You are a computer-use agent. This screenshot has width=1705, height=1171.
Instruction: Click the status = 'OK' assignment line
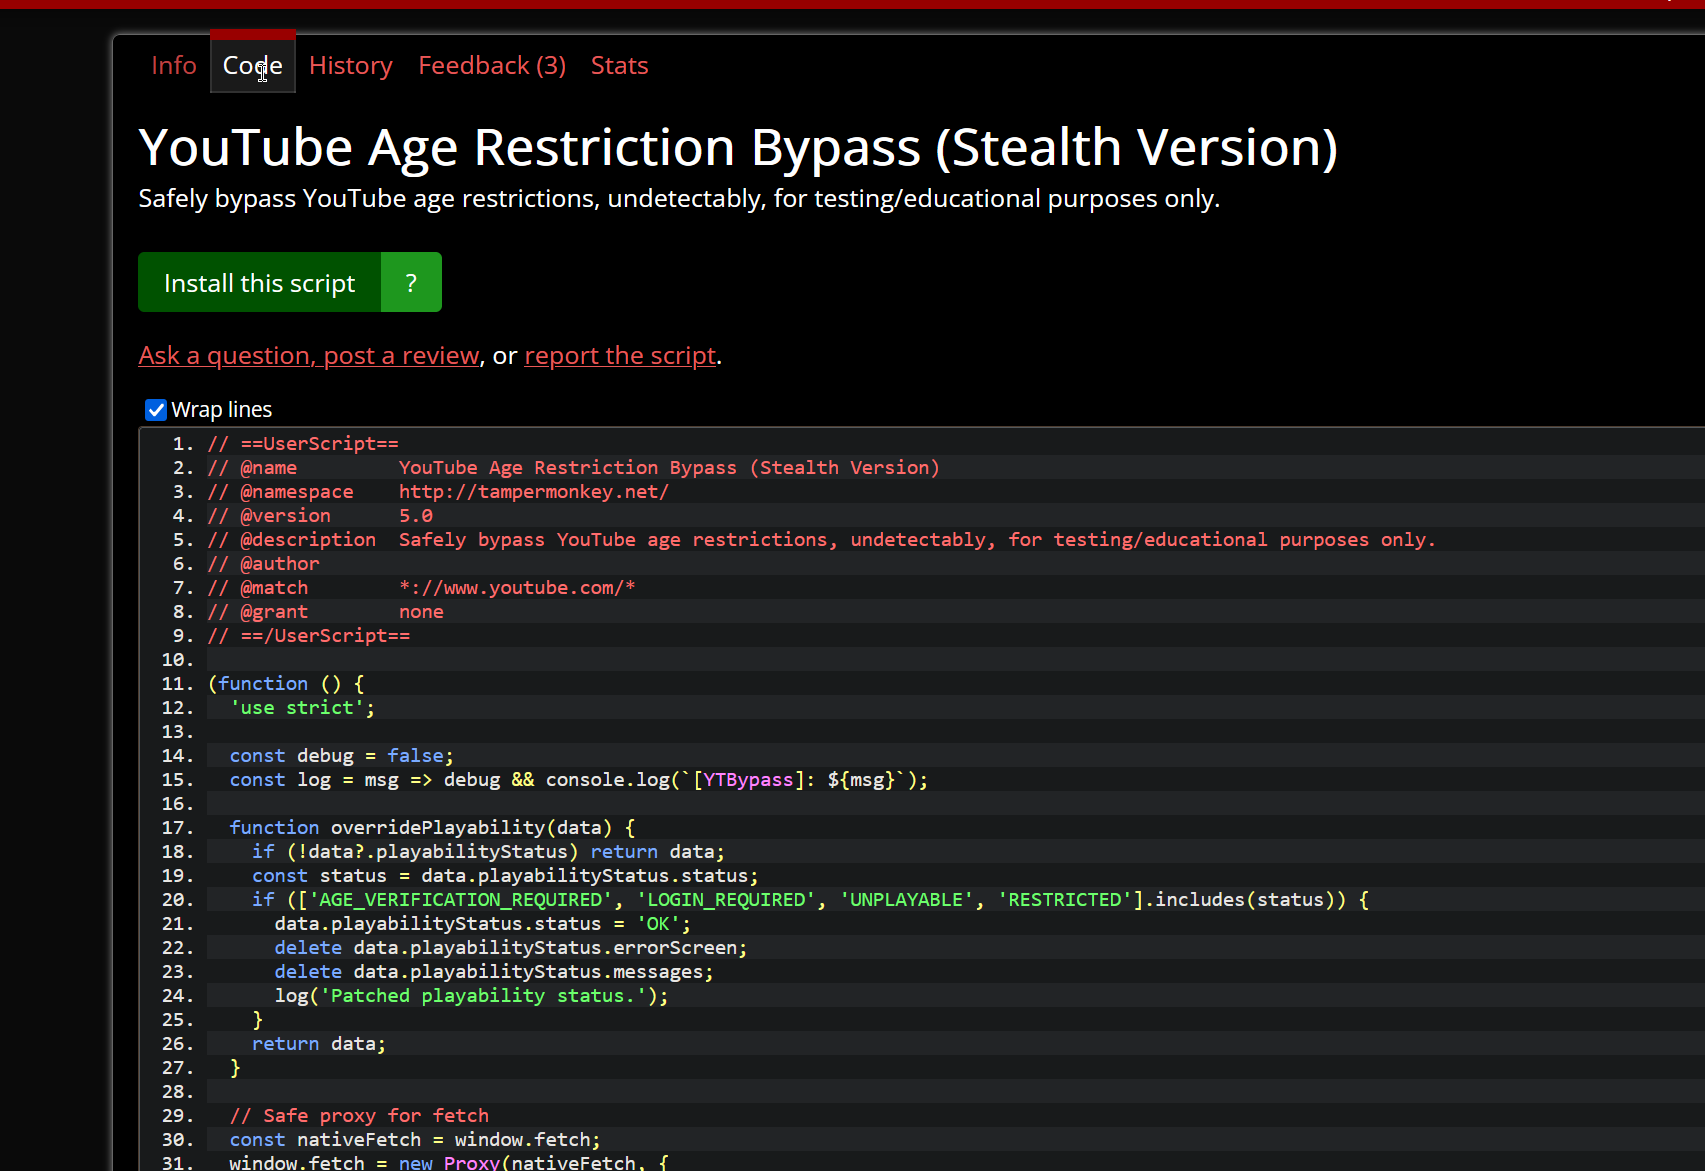point(483,924)
